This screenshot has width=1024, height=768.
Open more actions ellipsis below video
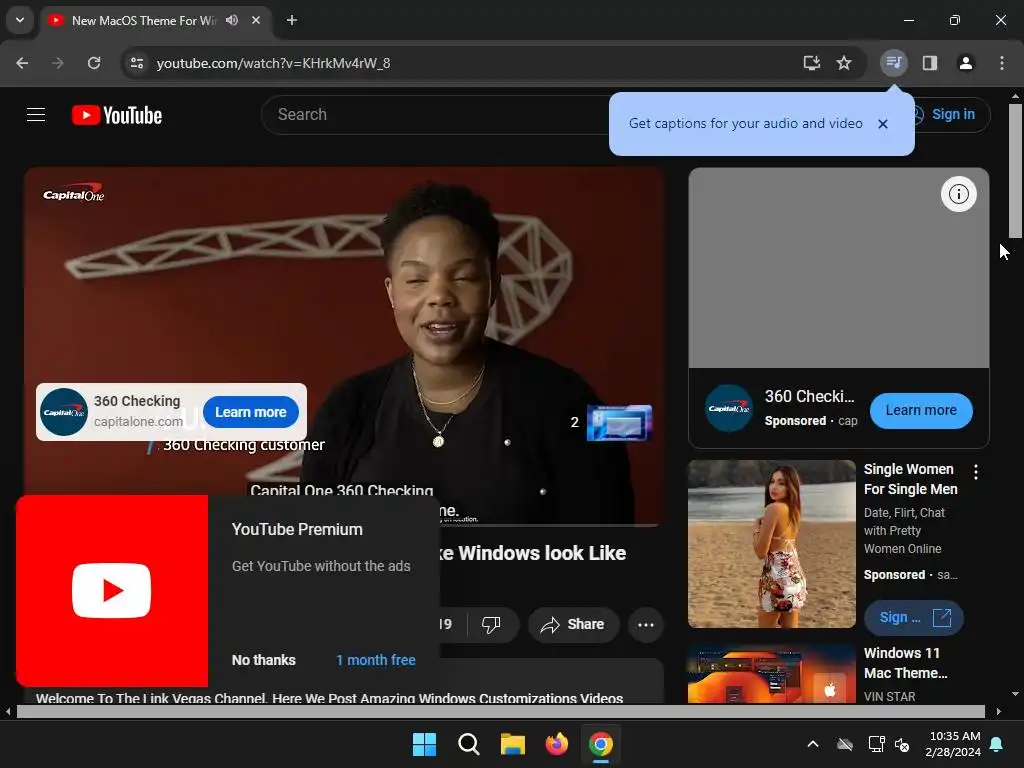click(x=645, y=624)
